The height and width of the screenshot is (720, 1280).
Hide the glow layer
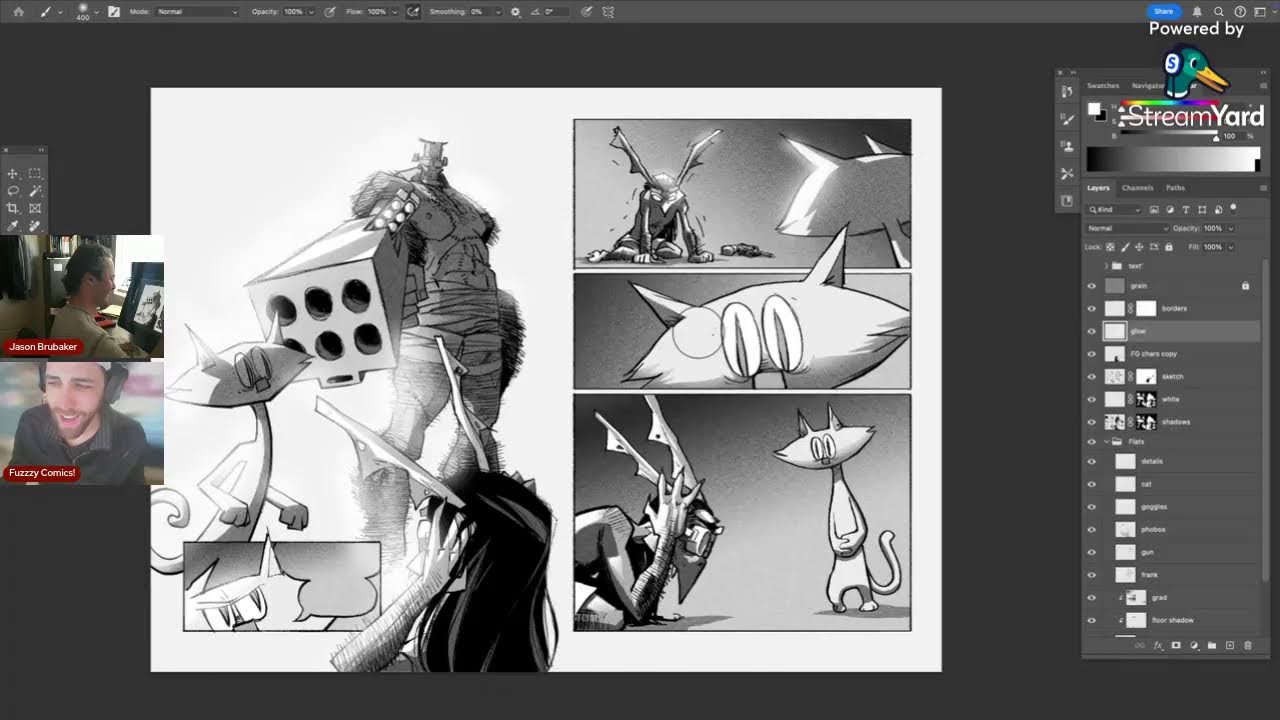(1091, 331)
